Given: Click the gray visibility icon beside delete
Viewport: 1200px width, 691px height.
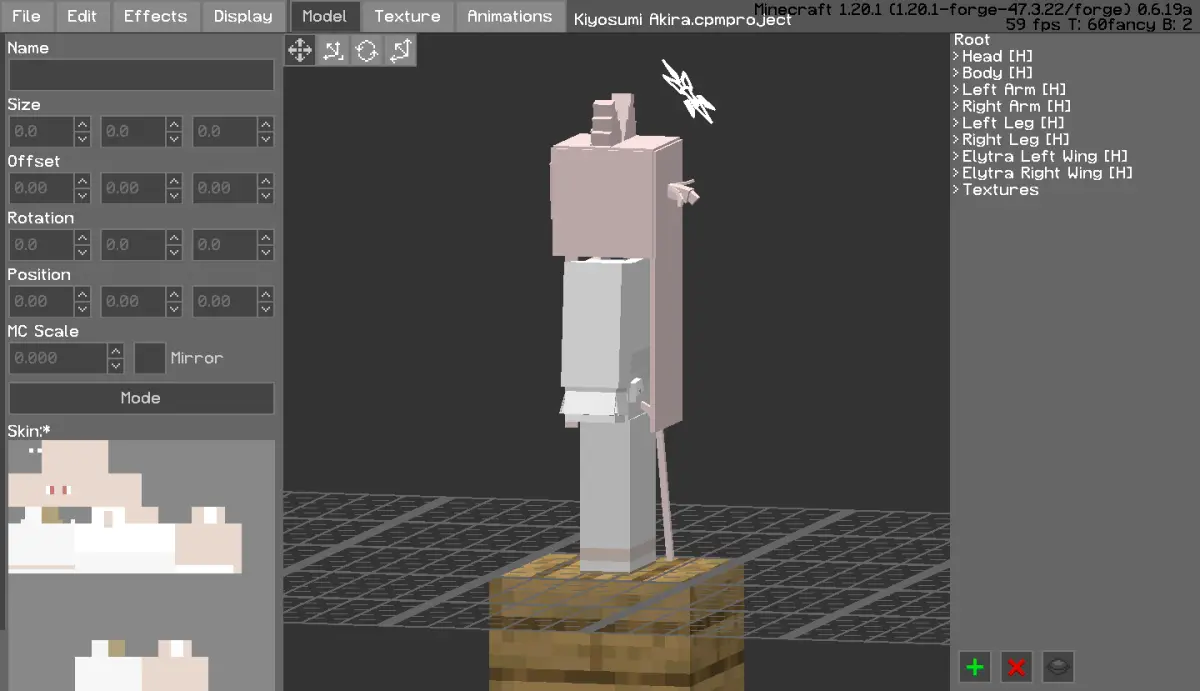Looking at the screenshot, I should [1059, 667].
